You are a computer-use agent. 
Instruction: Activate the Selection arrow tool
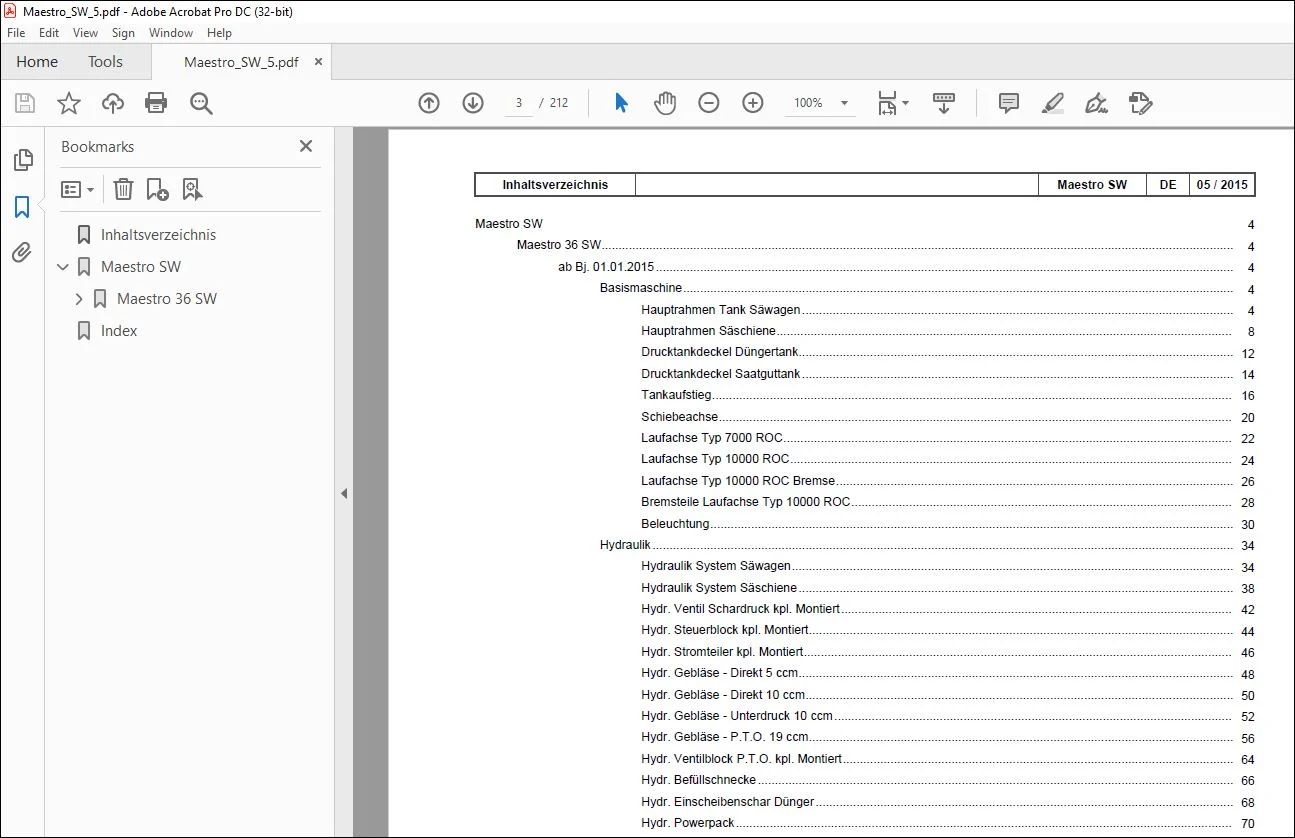tap(621, 103)
